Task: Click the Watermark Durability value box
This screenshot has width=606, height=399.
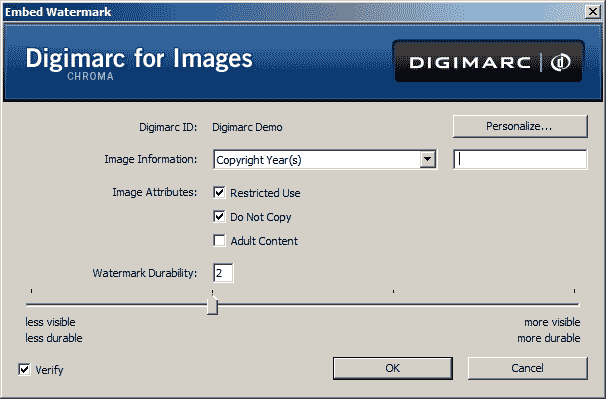Action: [223, 273]
